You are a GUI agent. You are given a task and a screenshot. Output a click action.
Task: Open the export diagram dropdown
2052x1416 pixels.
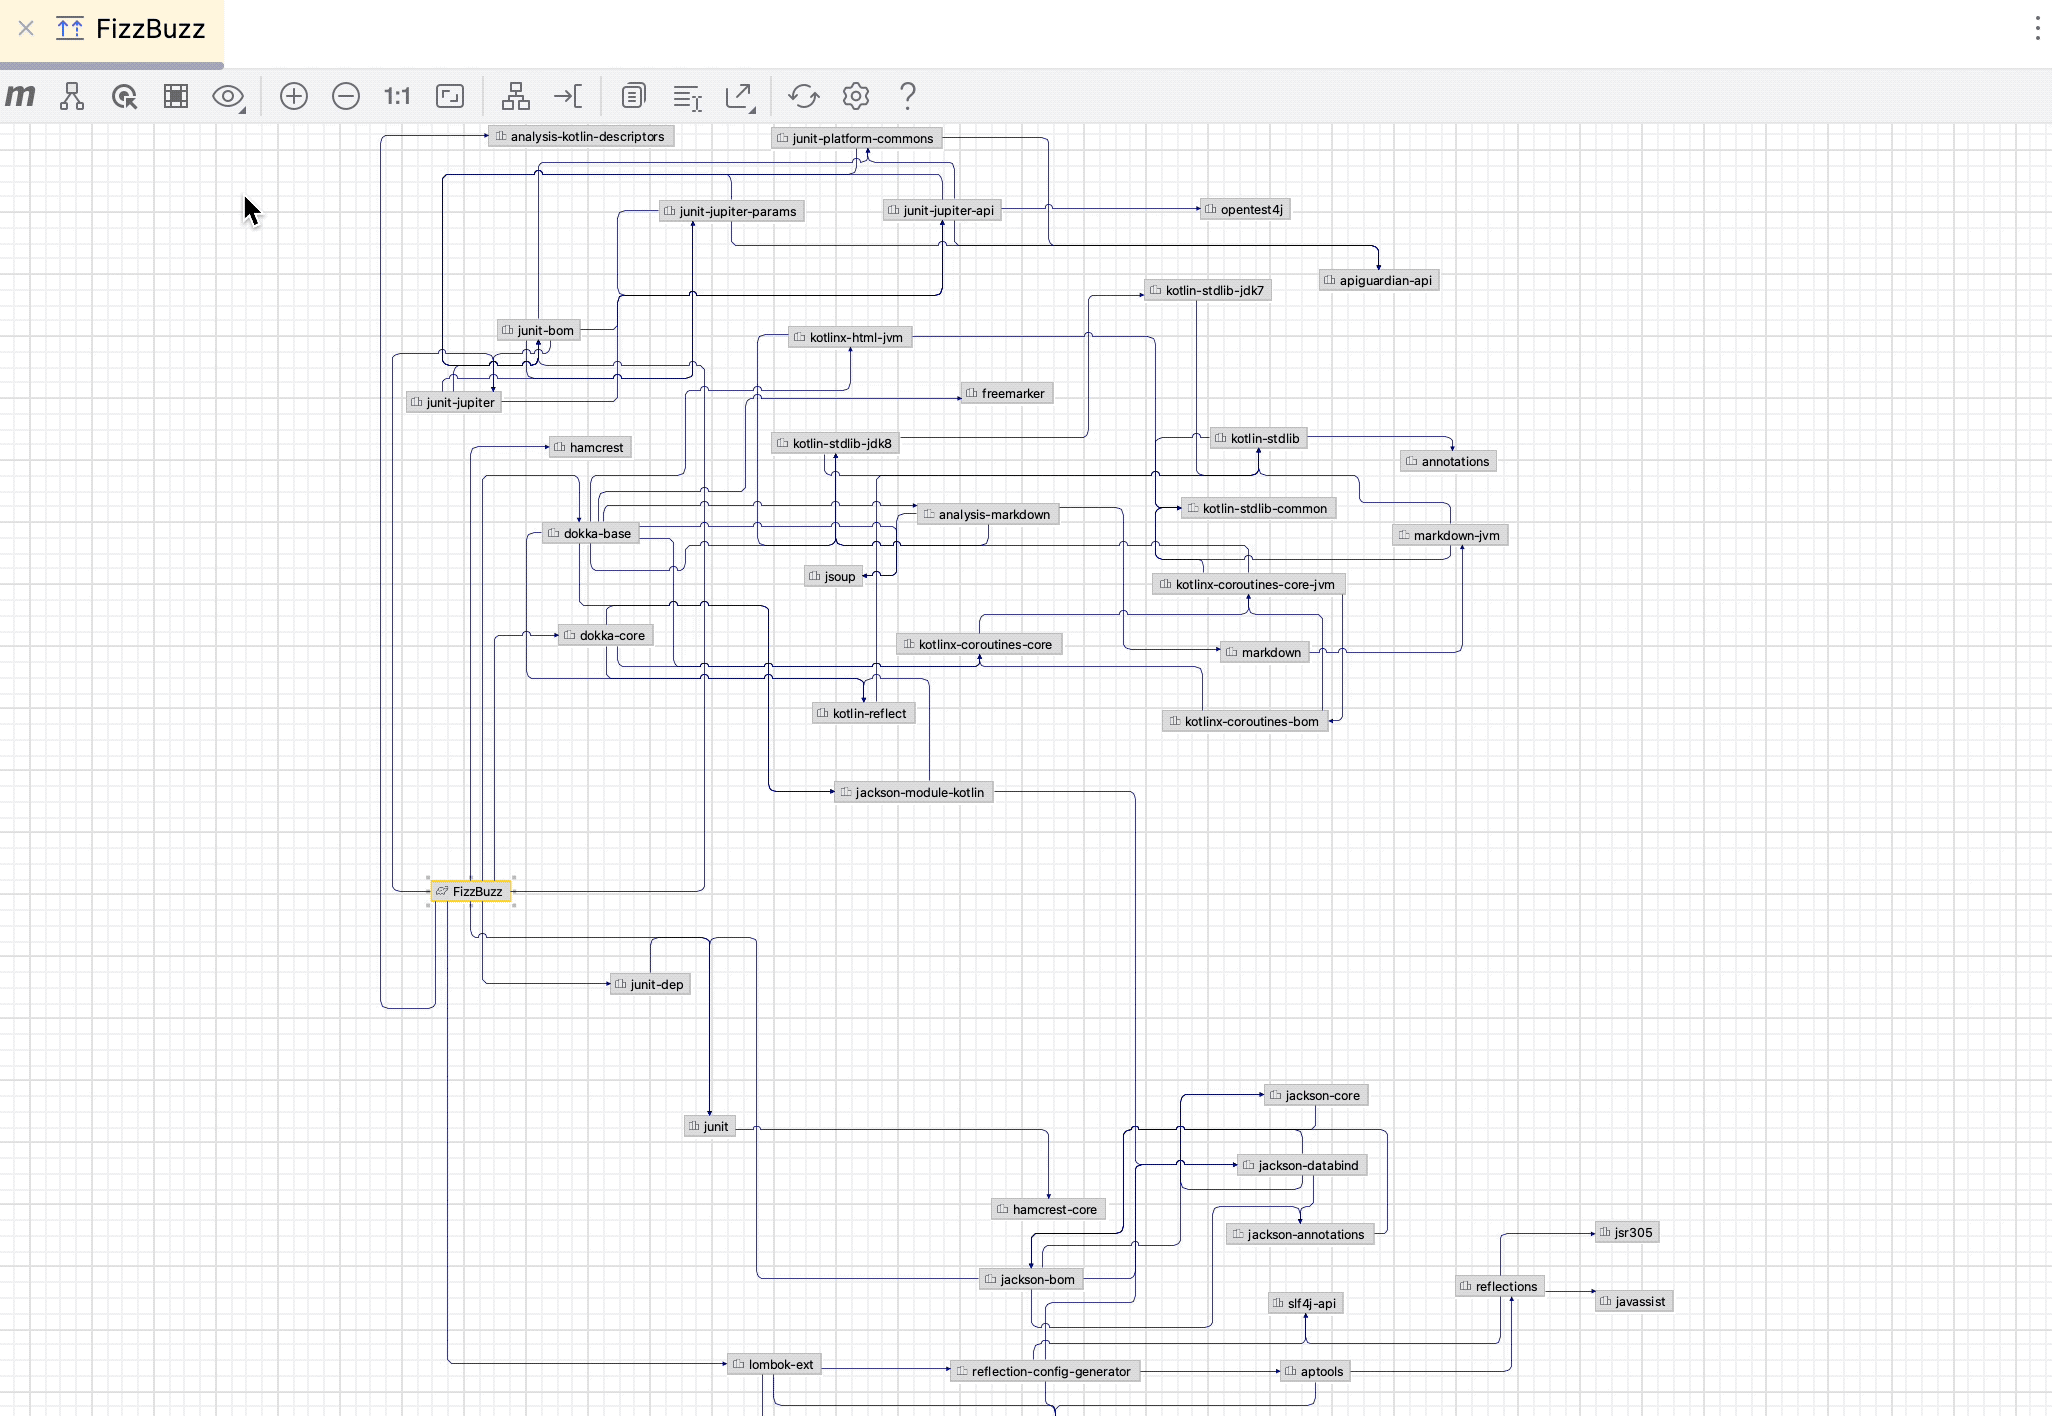(x=740, y=96)
